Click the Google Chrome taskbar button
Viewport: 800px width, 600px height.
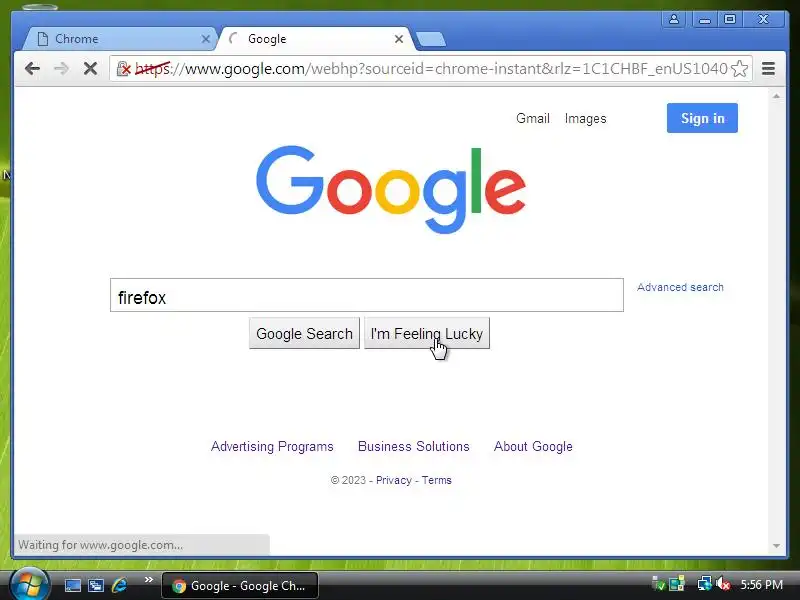pyautogui.click(x=240, y=586)
